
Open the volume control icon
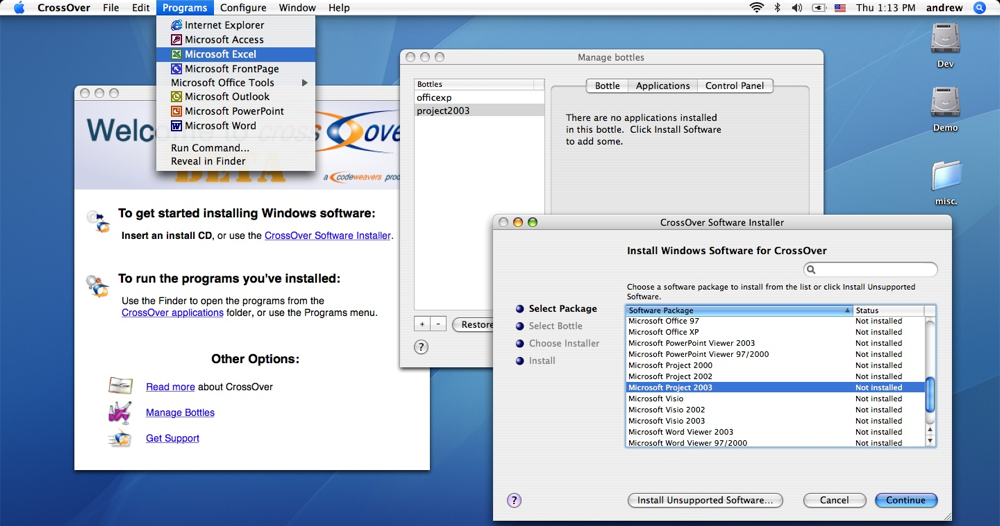pos(797,8)
